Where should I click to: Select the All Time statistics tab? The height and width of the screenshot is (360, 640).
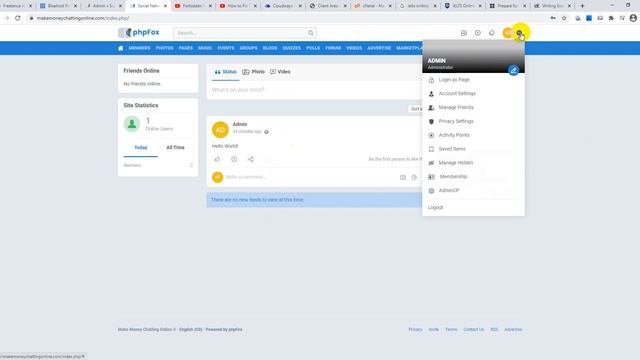click(x=175, y=147)
